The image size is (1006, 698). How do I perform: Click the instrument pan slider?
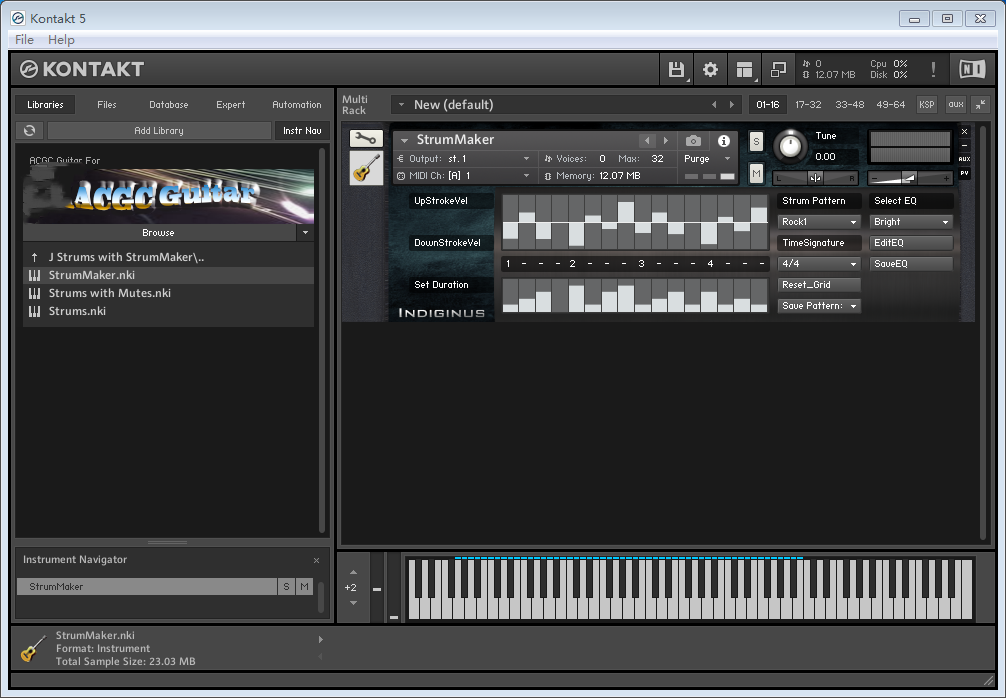pyautogui.click(x=815, y=178)
